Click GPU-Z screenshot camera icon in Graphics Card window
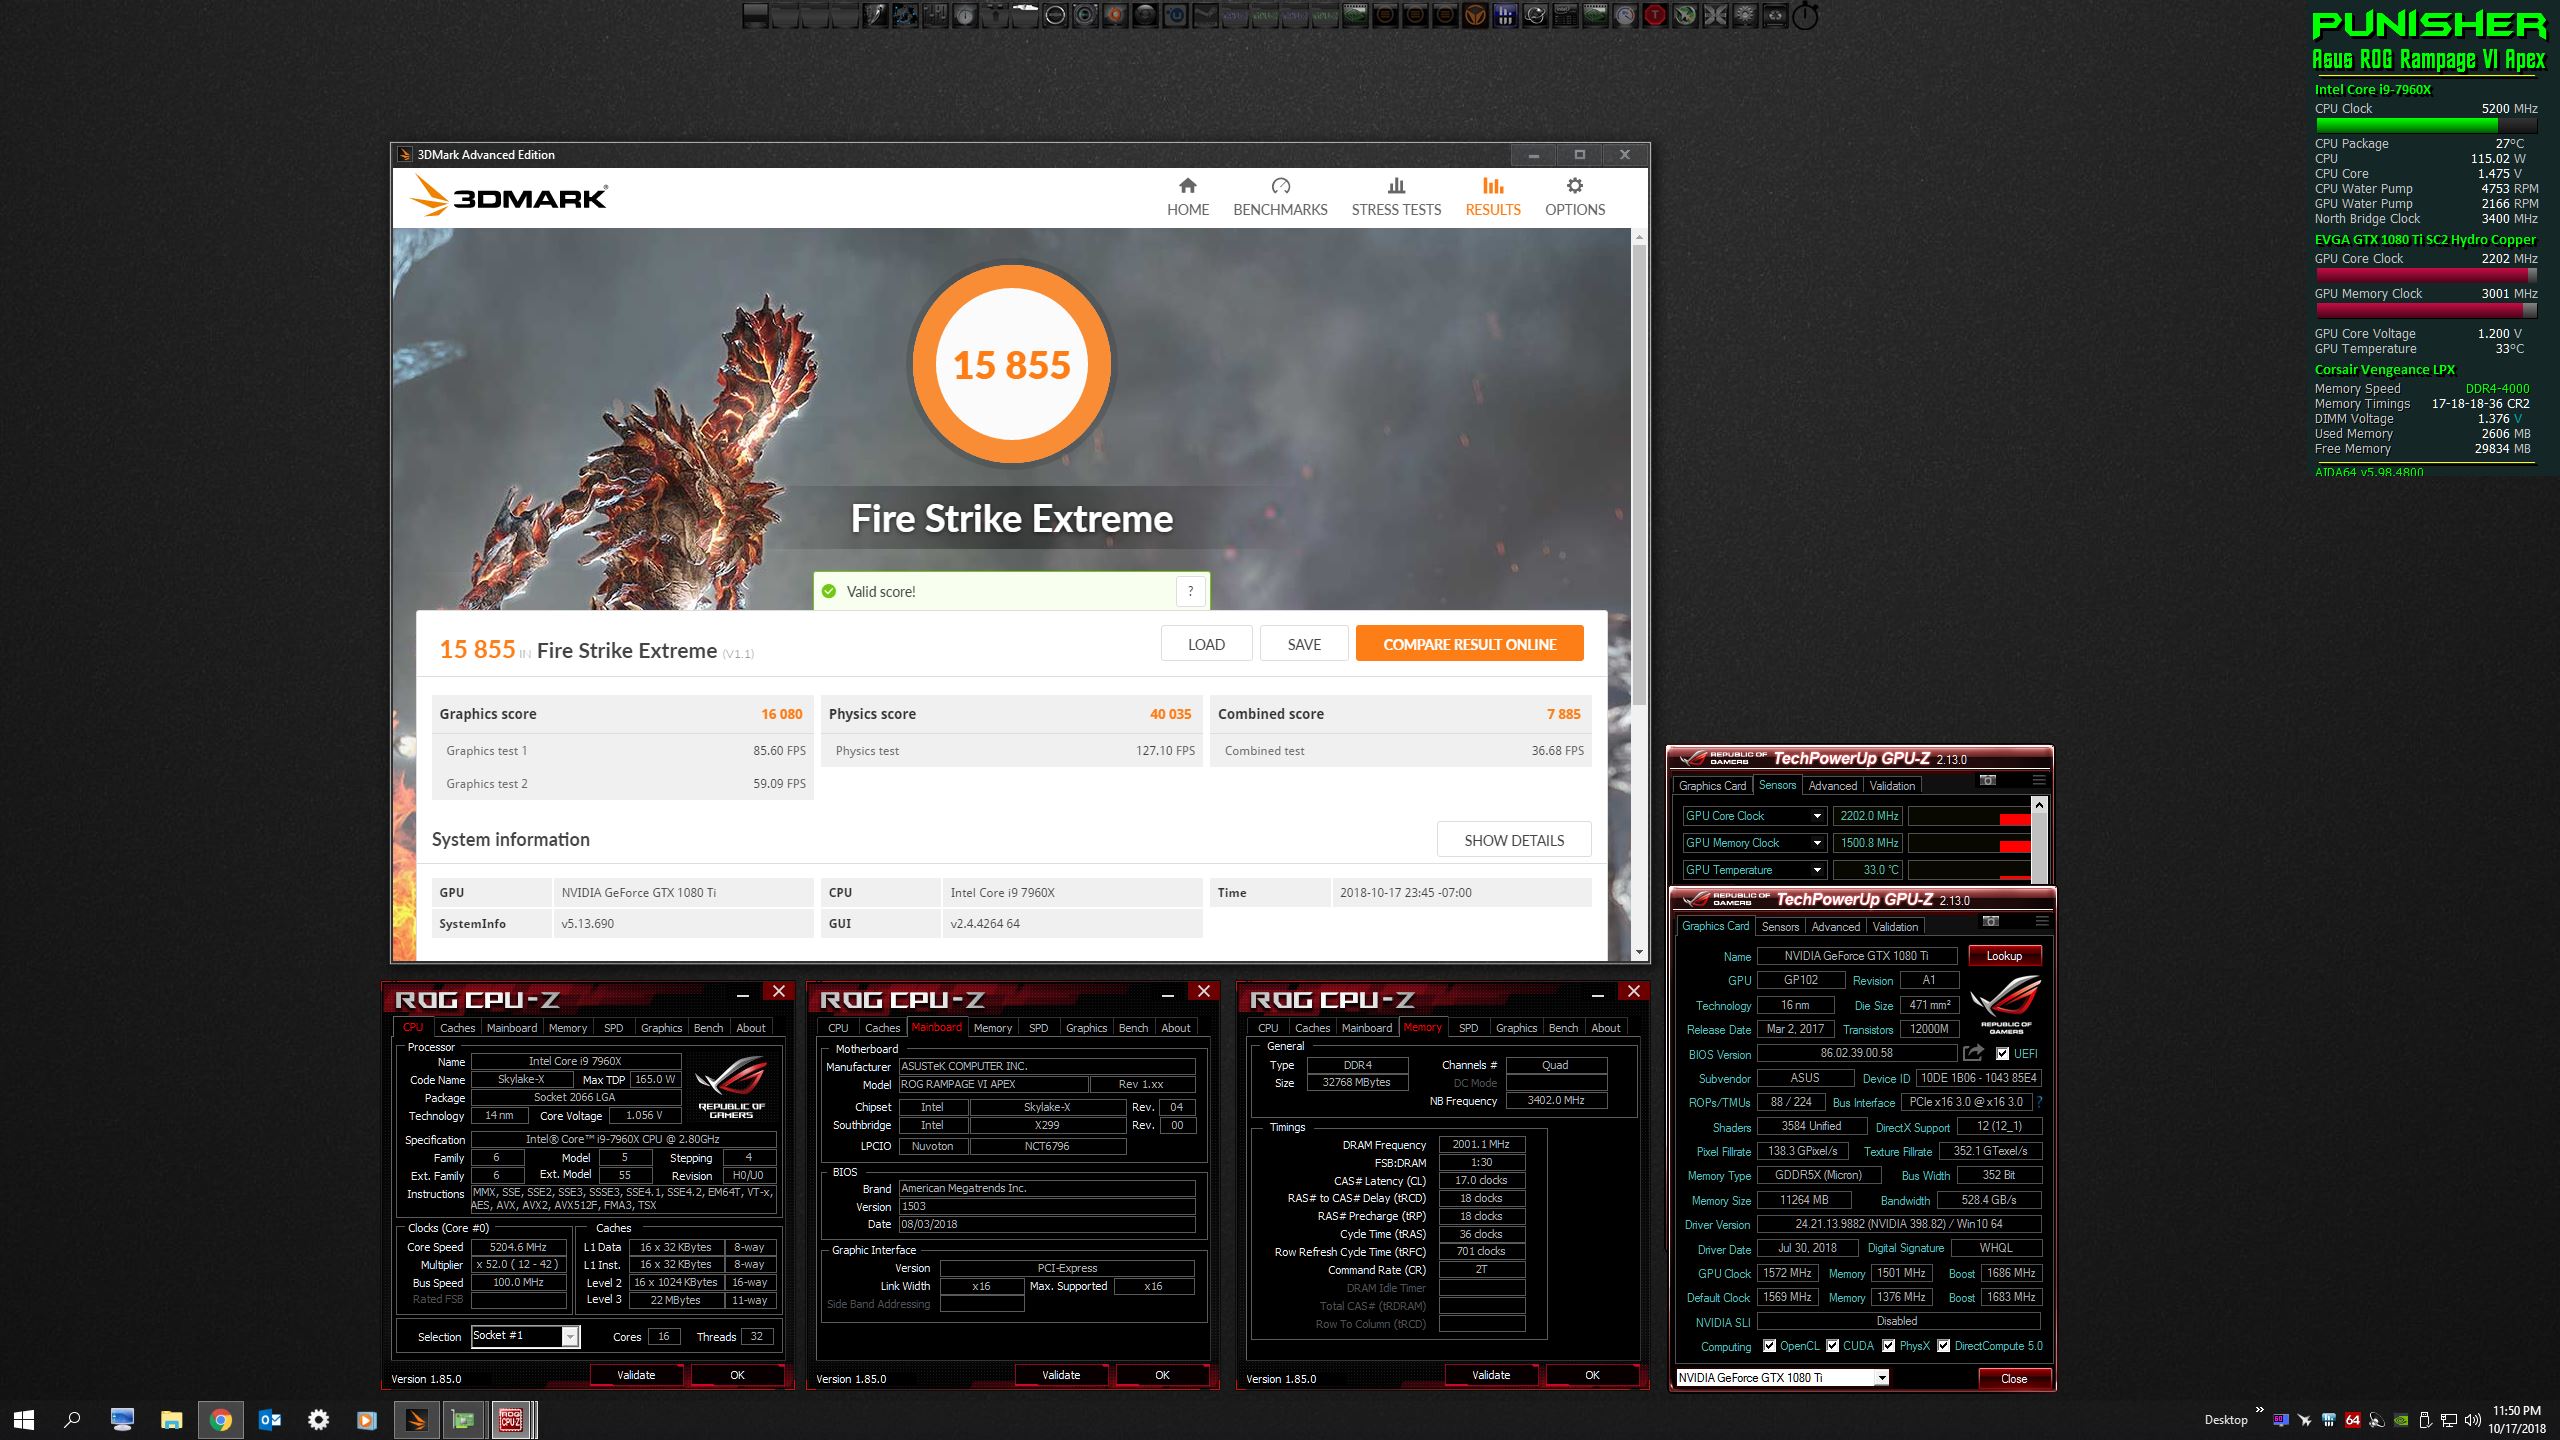The width and height of the screenshot is (2560, 1440). point(1990,921)
